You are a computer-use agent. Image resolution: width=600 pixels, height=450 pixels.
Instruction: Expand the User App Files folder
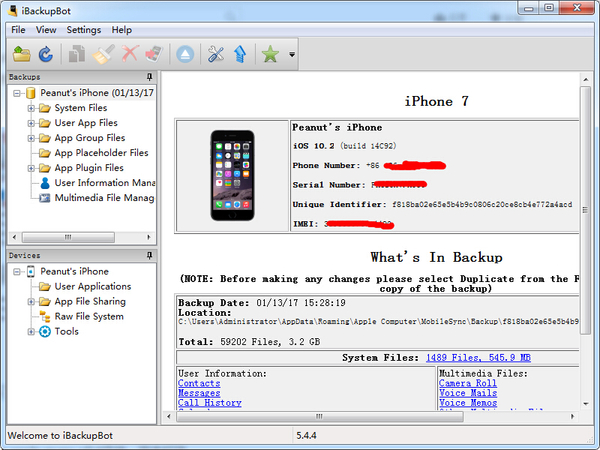(x=31, y=123)
